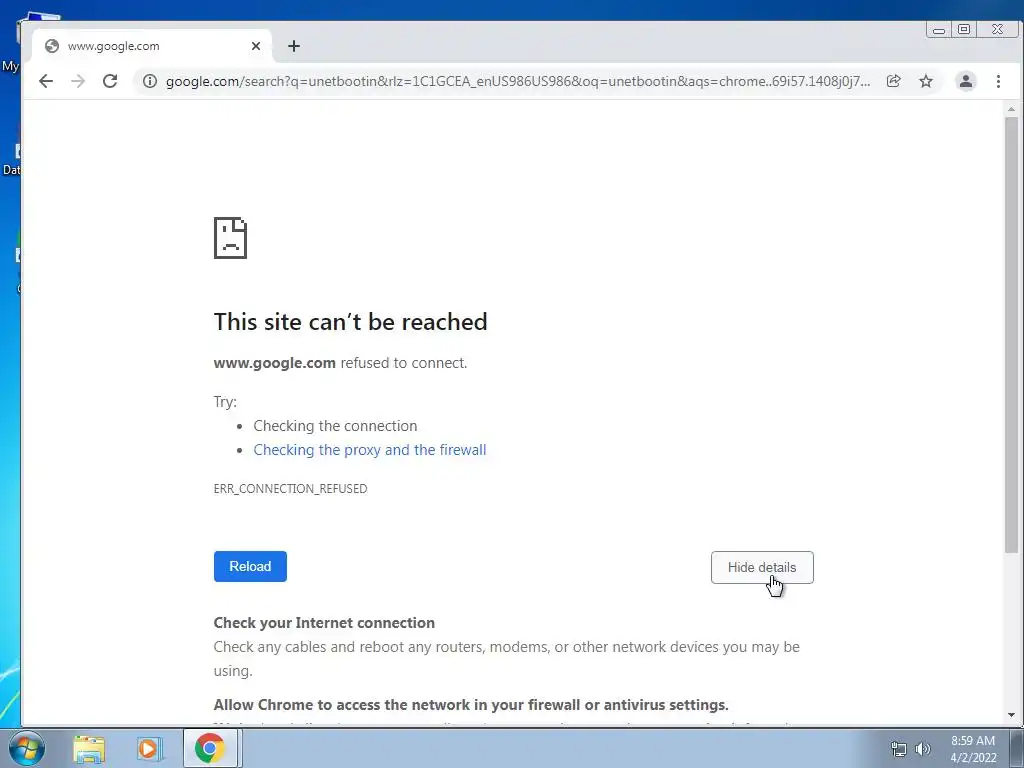
Task: Select the www.google.com tab
Action: [x=152, y=46]
